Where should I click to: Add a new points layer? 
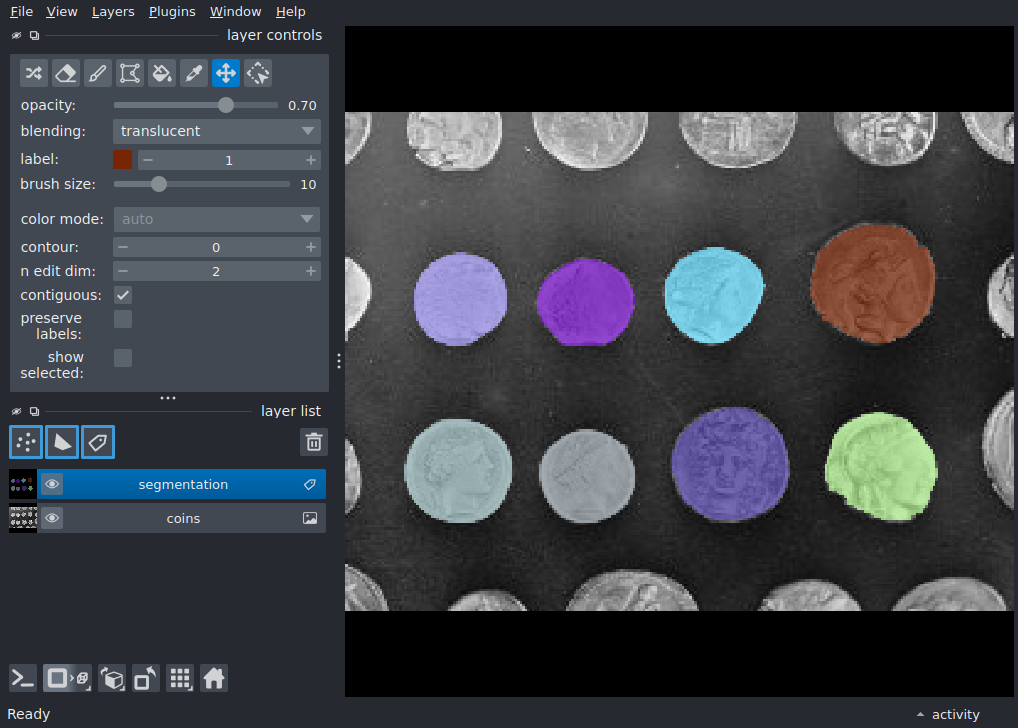(26, 442)
